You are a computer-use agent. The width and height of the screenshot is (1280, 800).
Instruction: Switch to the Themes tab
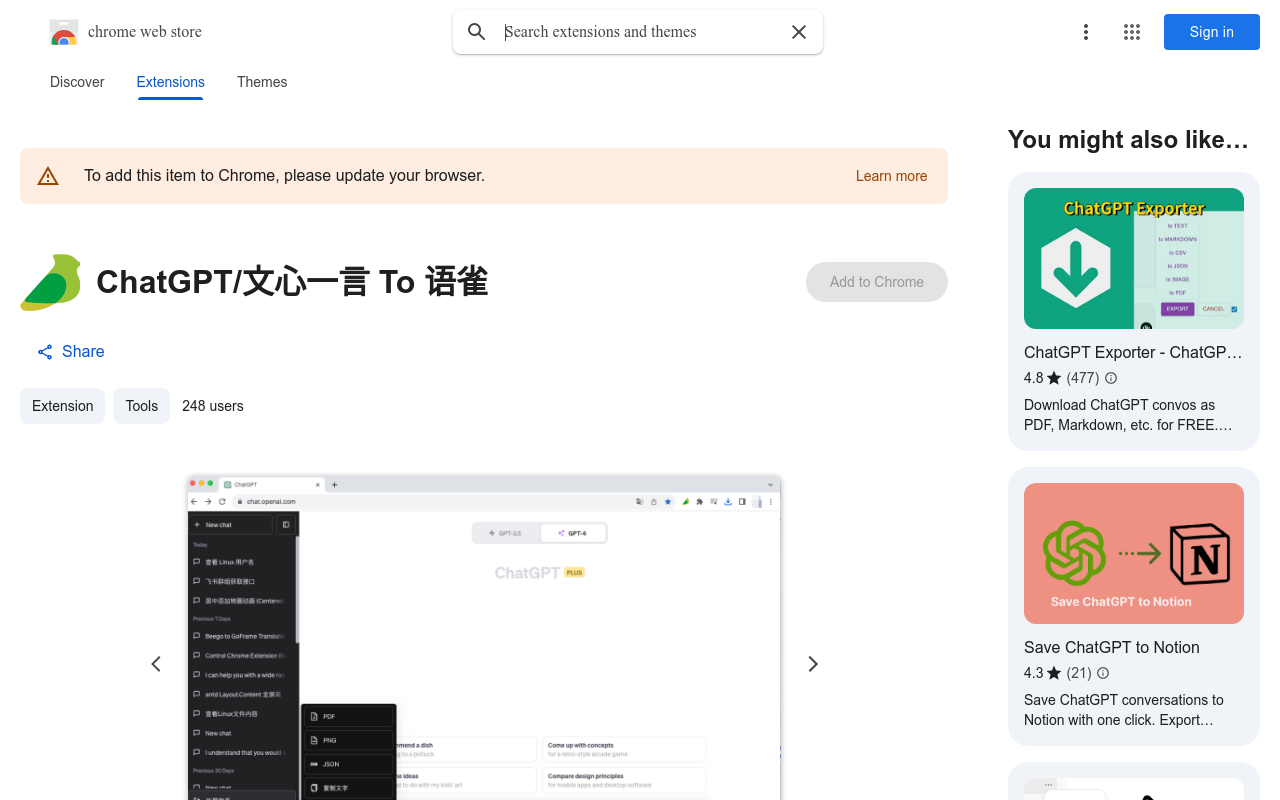tap(262, 82)
